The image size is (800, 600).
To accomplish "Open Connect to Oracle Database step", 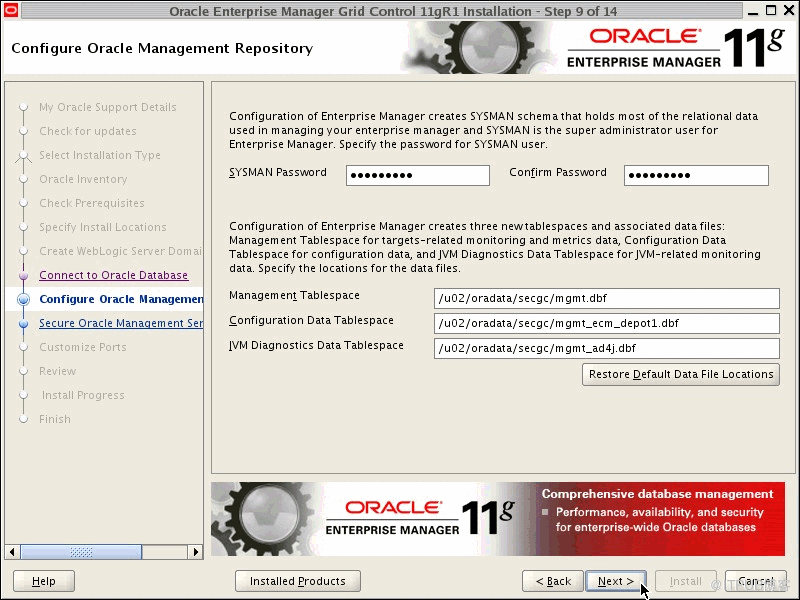I will 114,275.
